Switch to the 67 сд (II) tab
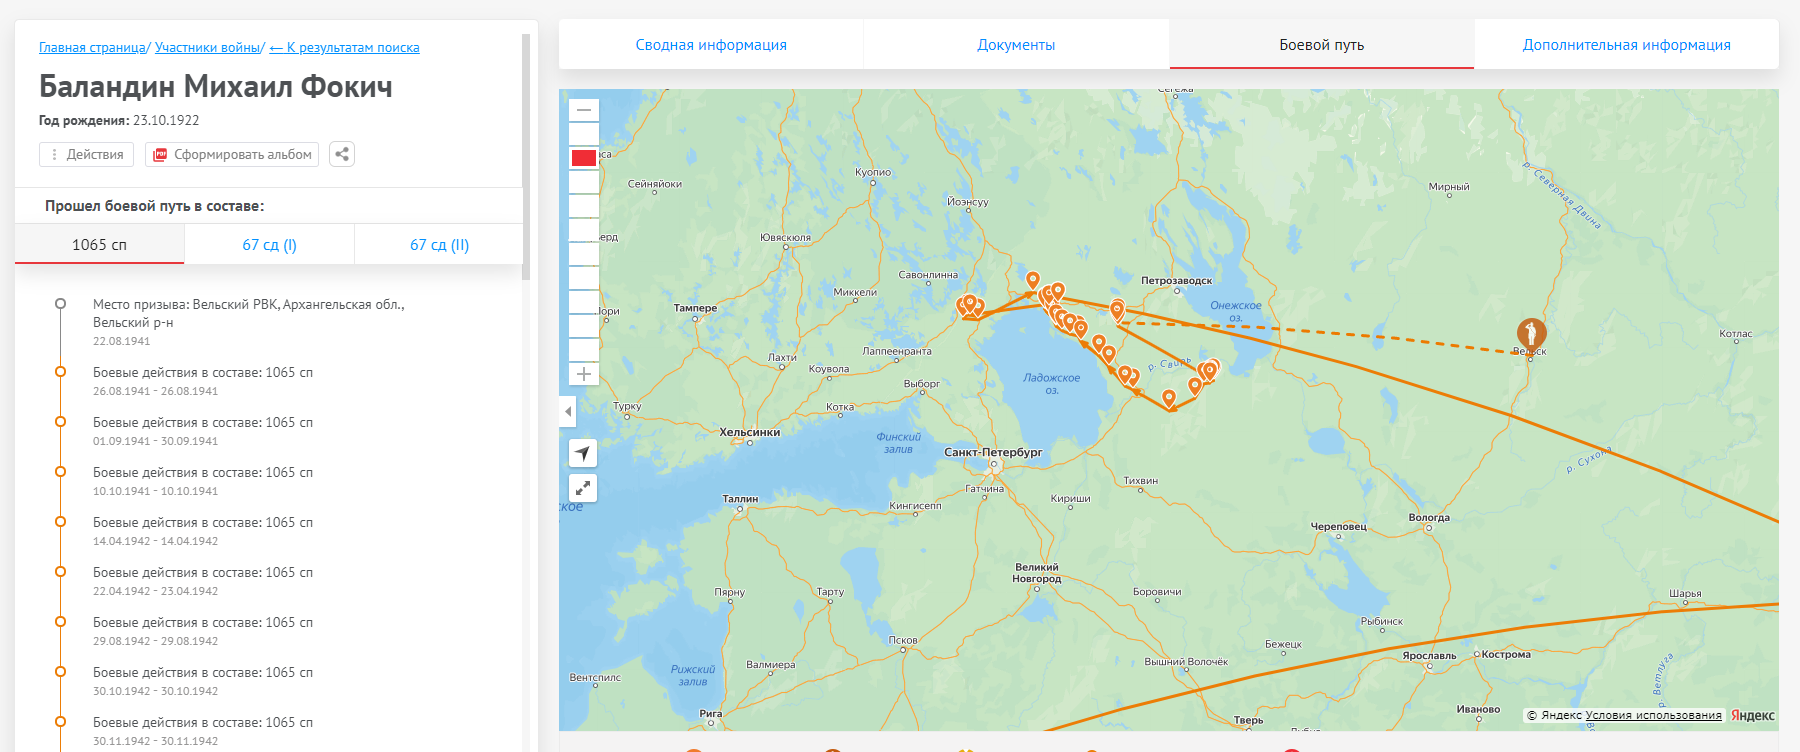This screenshot has width=1800, height=752. click(439, 245)
